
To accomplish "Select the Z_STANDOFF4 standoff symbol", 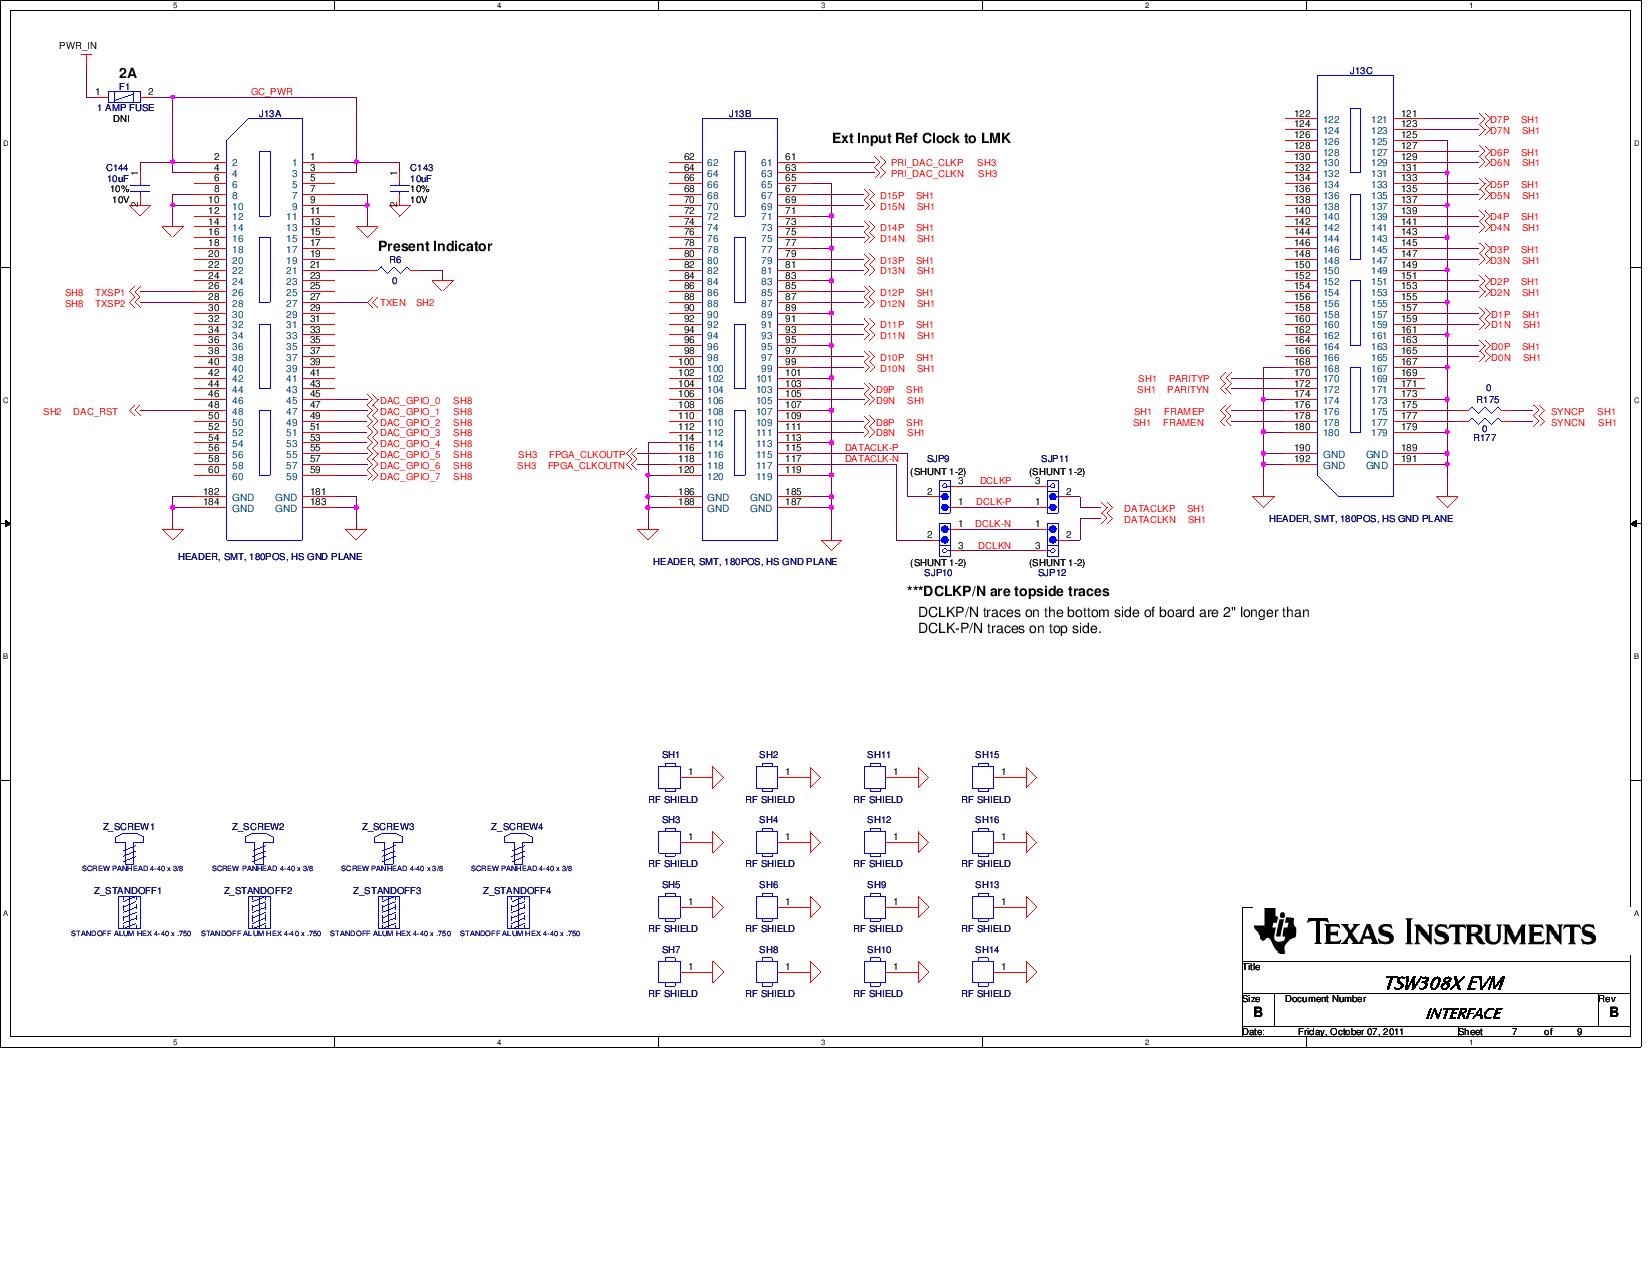I will (517, 912).
